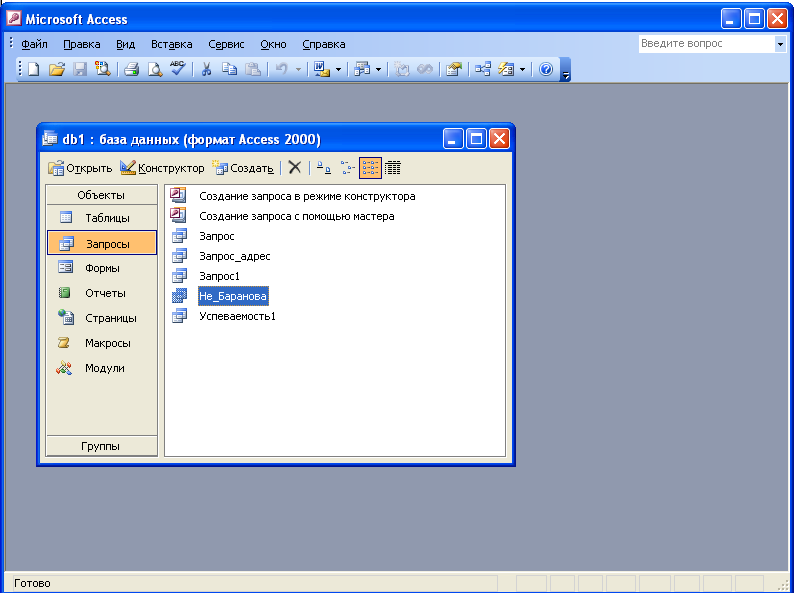Run the ABC spelling check
Viewport: 794px width, 593px height.
pyautogui.click(x=177, y=68)
